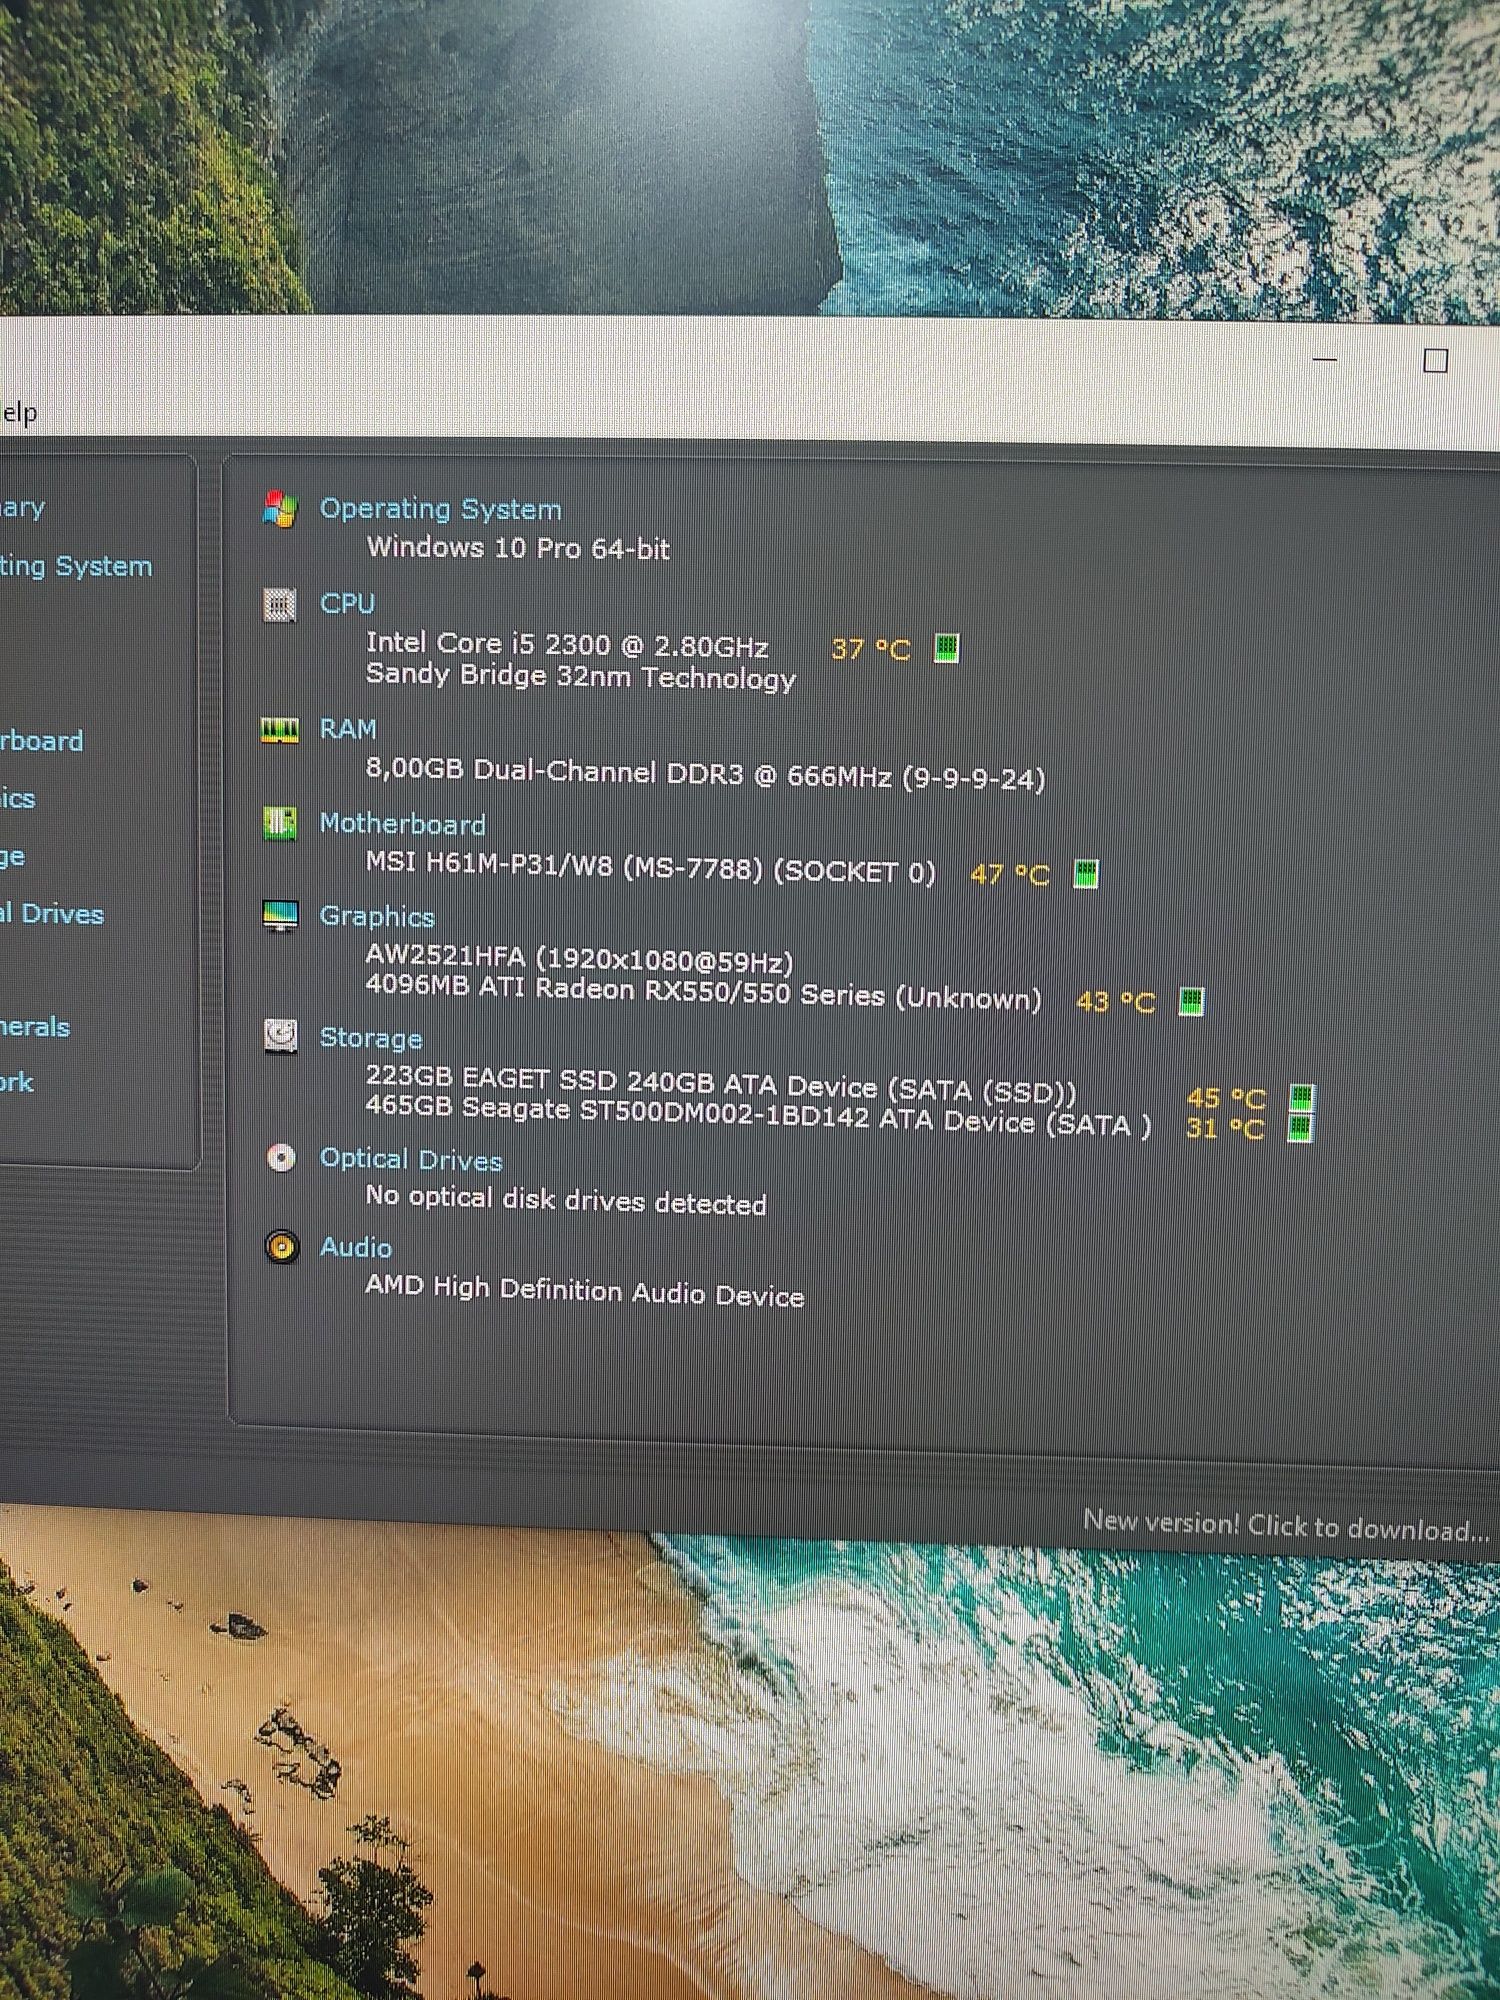The height and width of the screenshot is (2000, 1500).
Task: Click the Operating System Windows flag icon
Action: point(280,508)
